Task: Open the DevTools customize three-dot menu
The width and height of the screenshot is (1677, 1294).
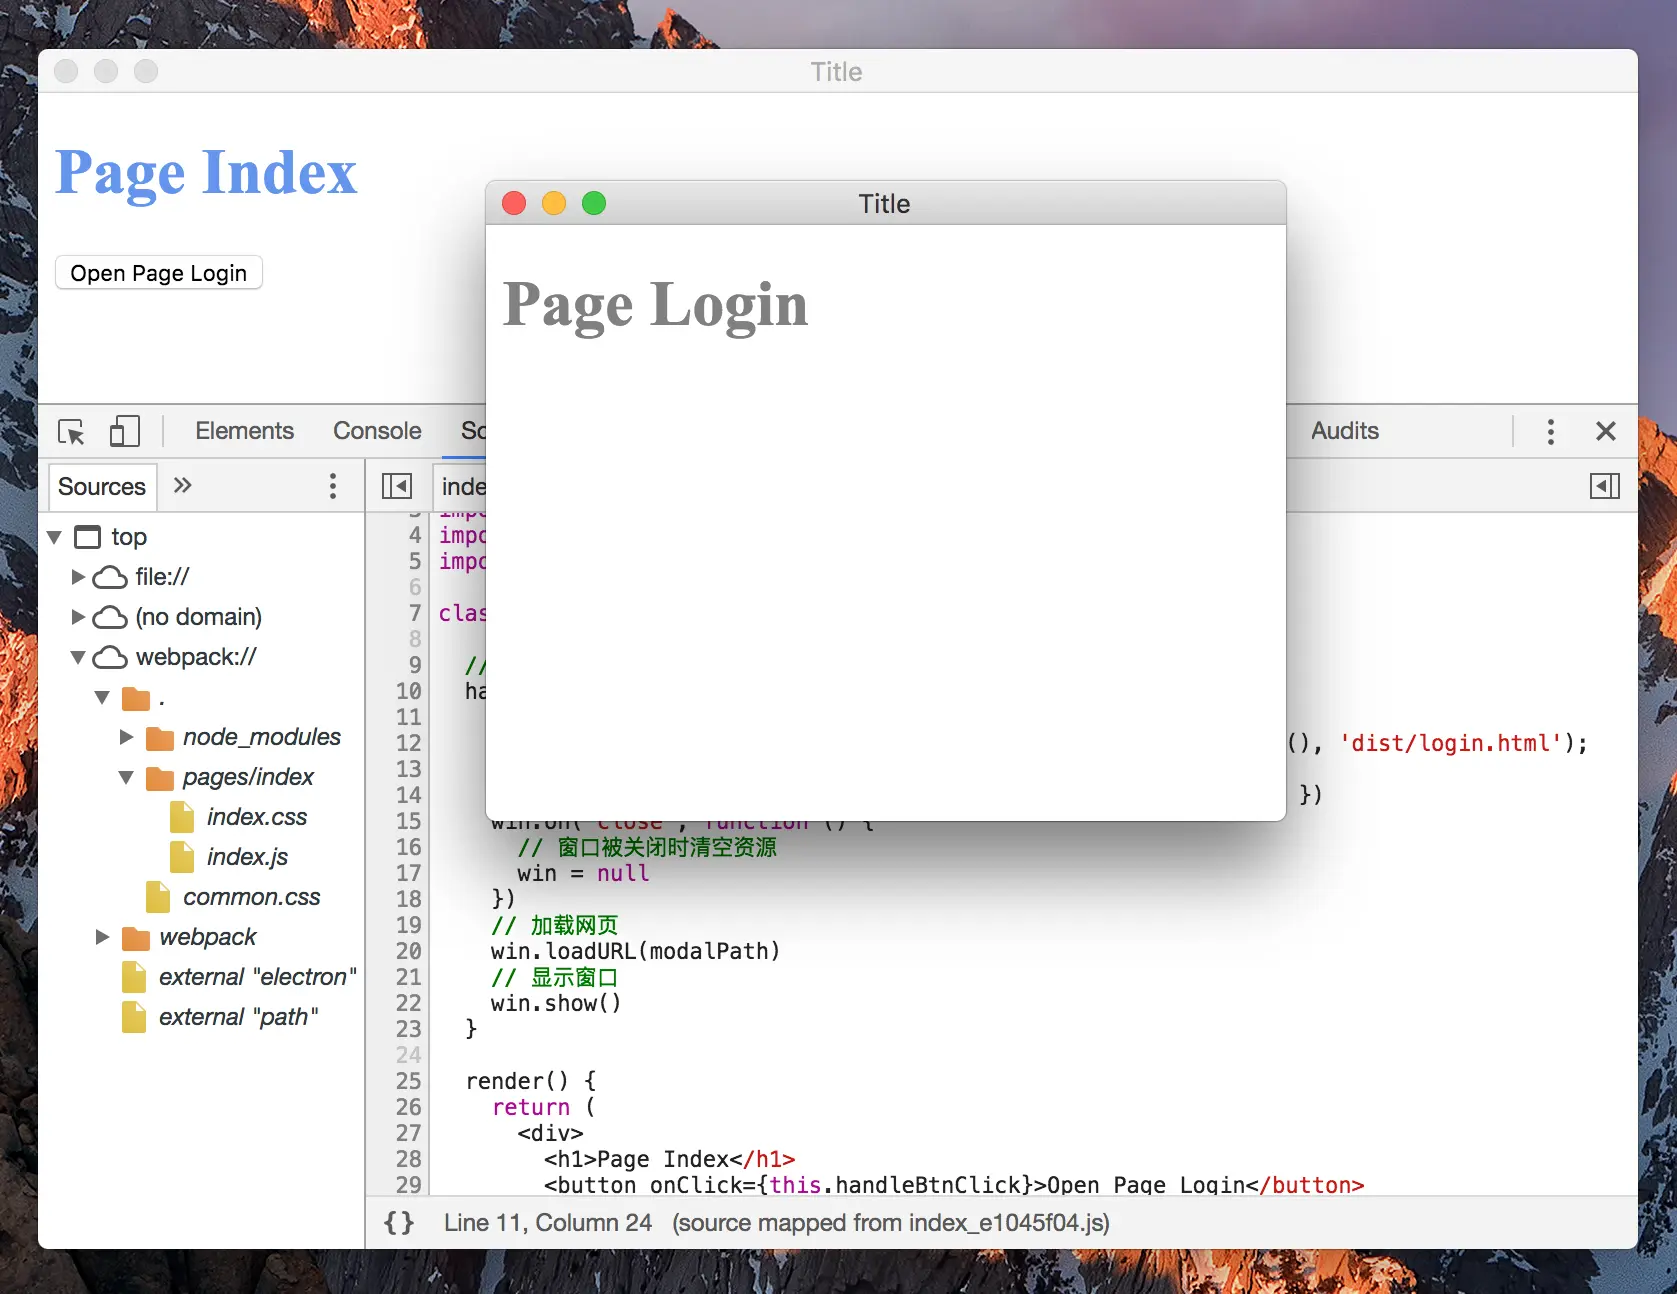Action: (1551, 431)
